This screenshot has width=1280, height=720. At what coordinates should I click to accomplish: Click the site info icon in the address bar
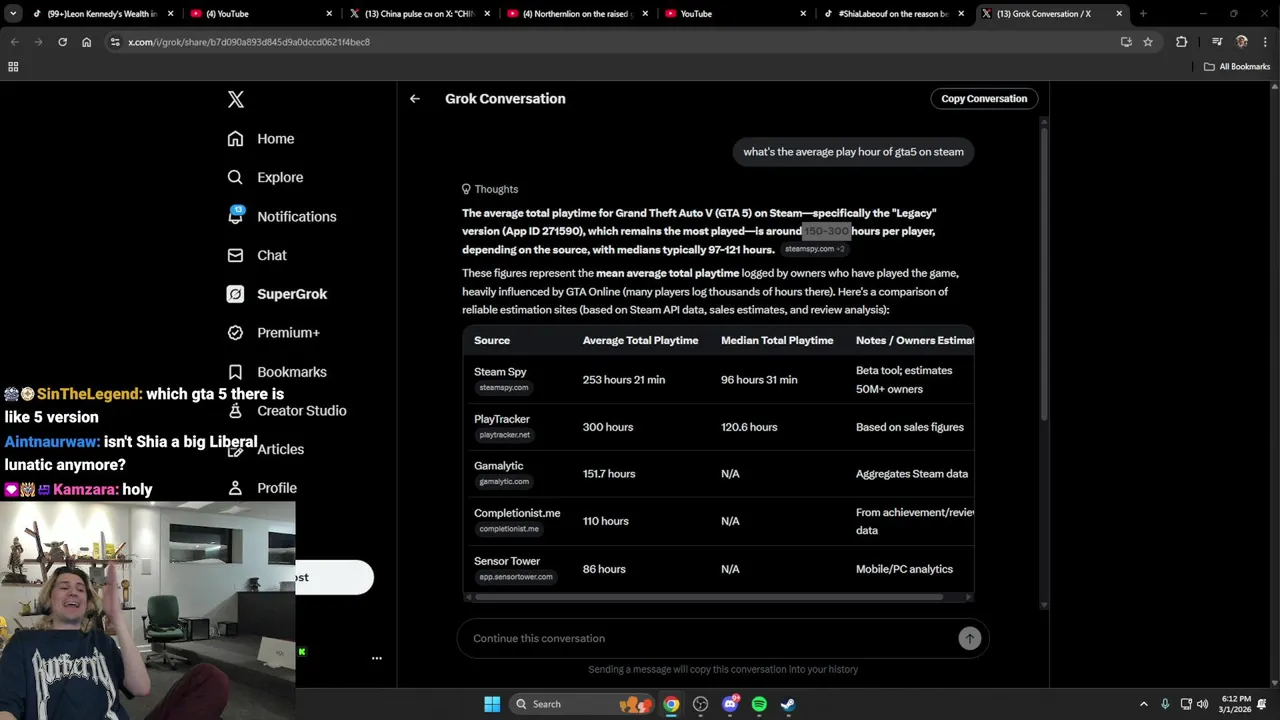pos(115,42)
